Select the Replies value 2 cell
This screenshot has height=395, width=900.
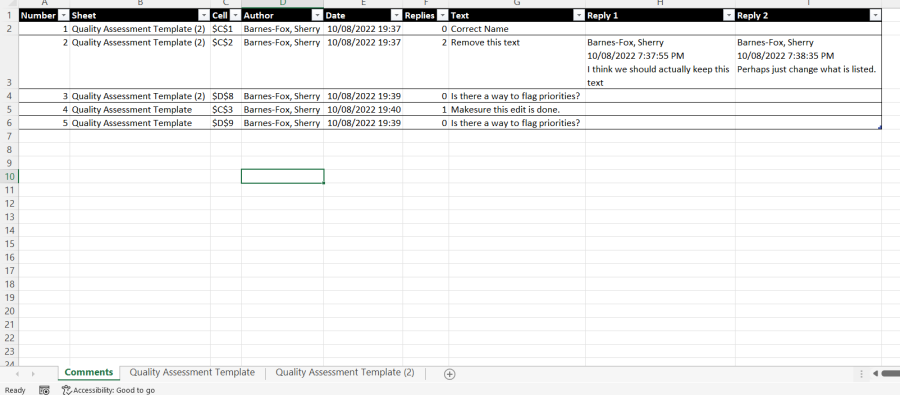click(x=425, y=62)
